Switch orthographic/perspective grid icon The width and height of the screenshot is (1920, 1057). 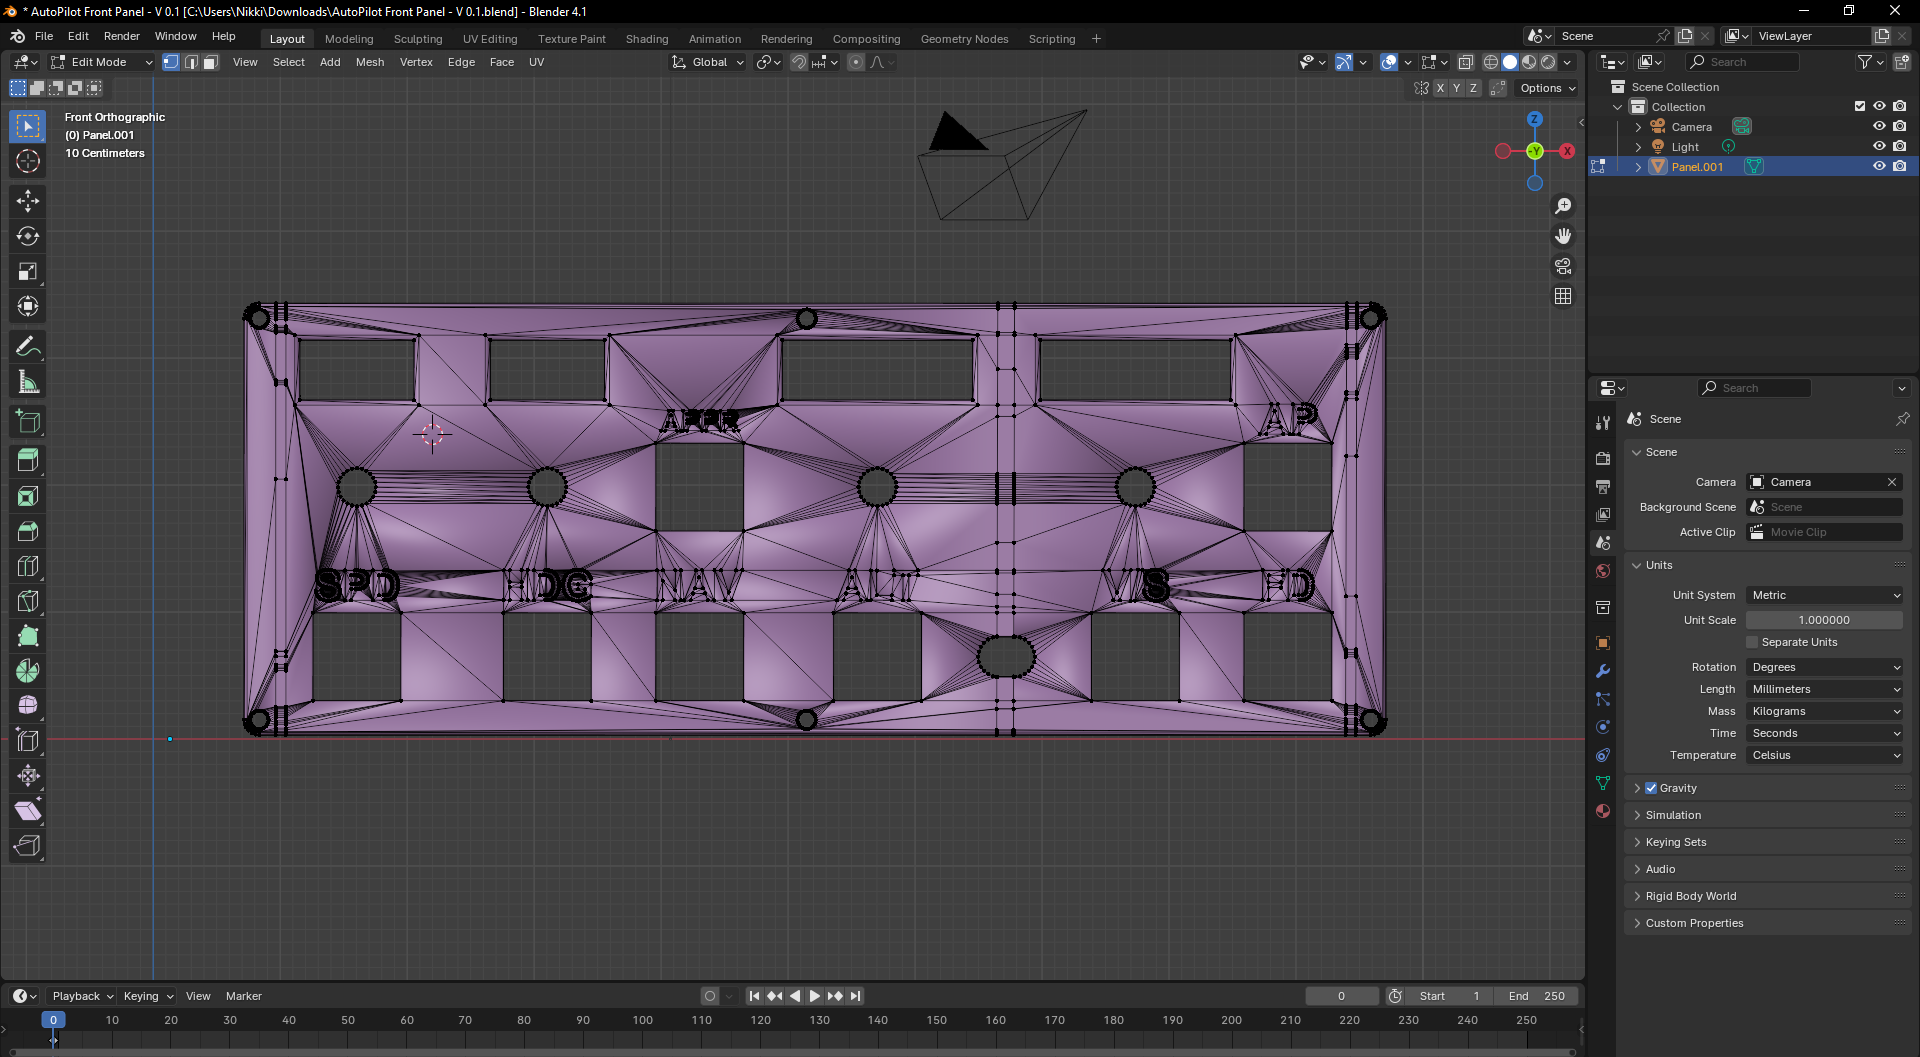pyautogui.click(x=1563, y=296)
